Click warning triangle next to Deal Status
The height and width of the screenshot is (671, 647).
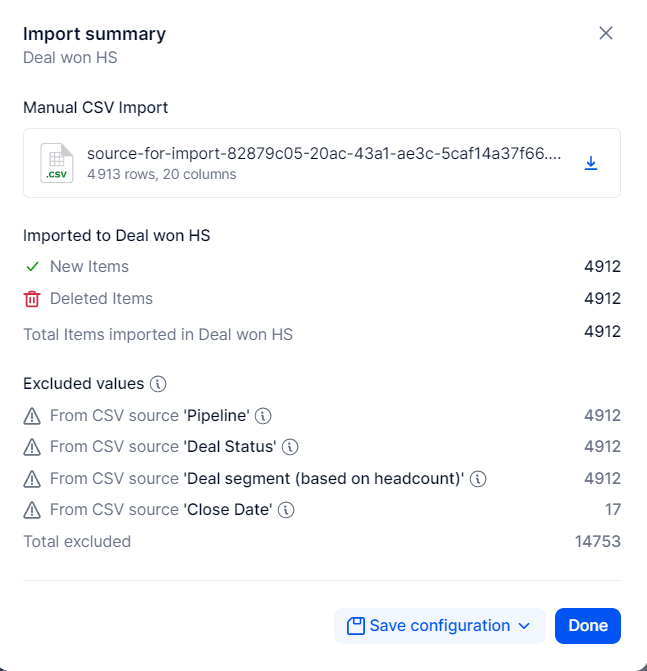coord(32,447)
